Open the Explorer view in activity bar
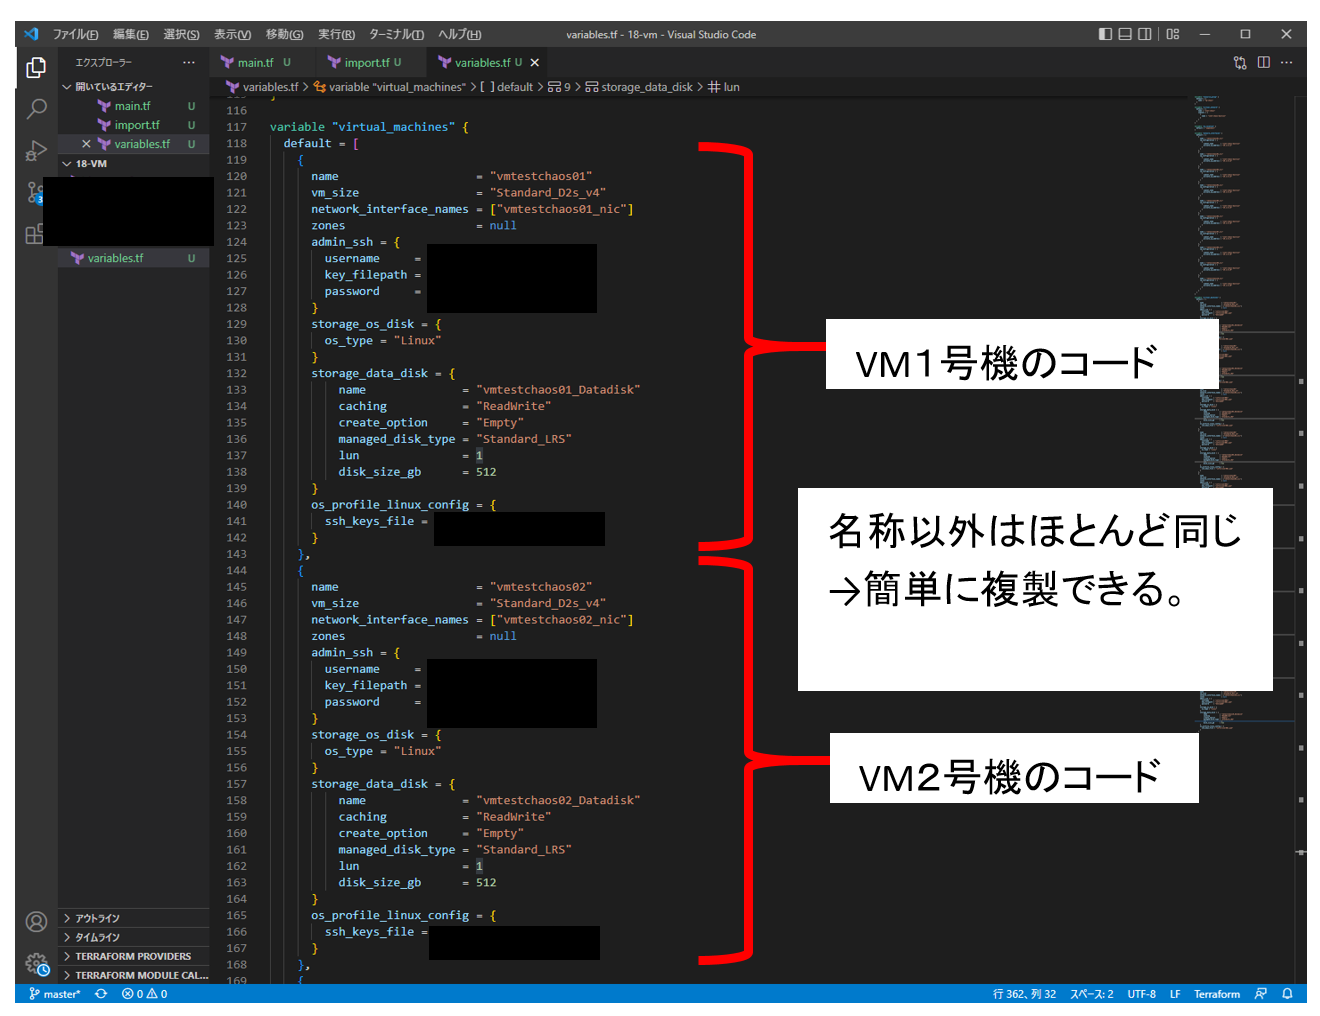The height and width of the screenshot is (1016, 1320). 36,67
